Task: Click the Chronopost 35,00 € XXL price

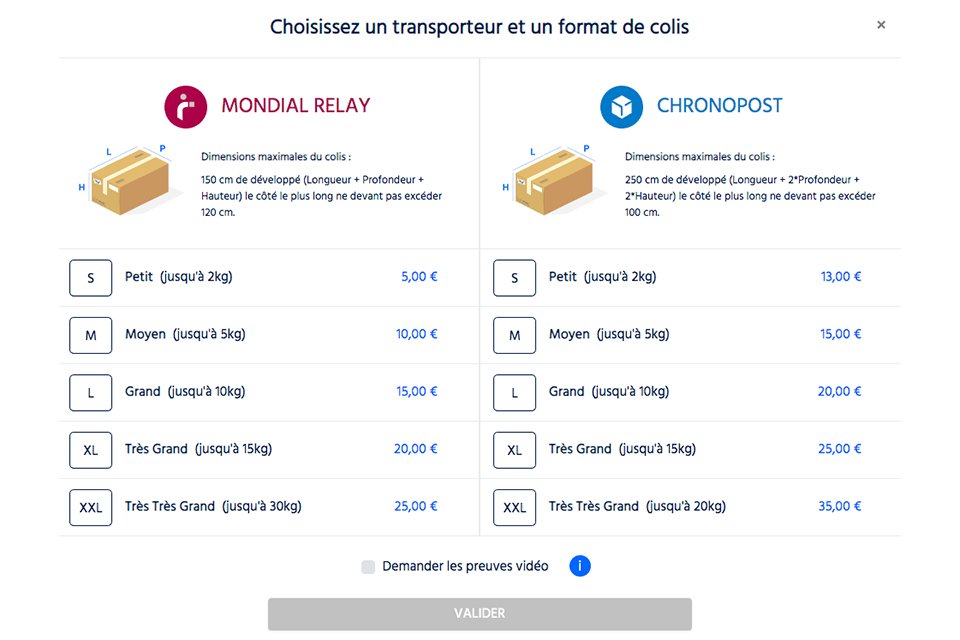Action: point(839,506)
